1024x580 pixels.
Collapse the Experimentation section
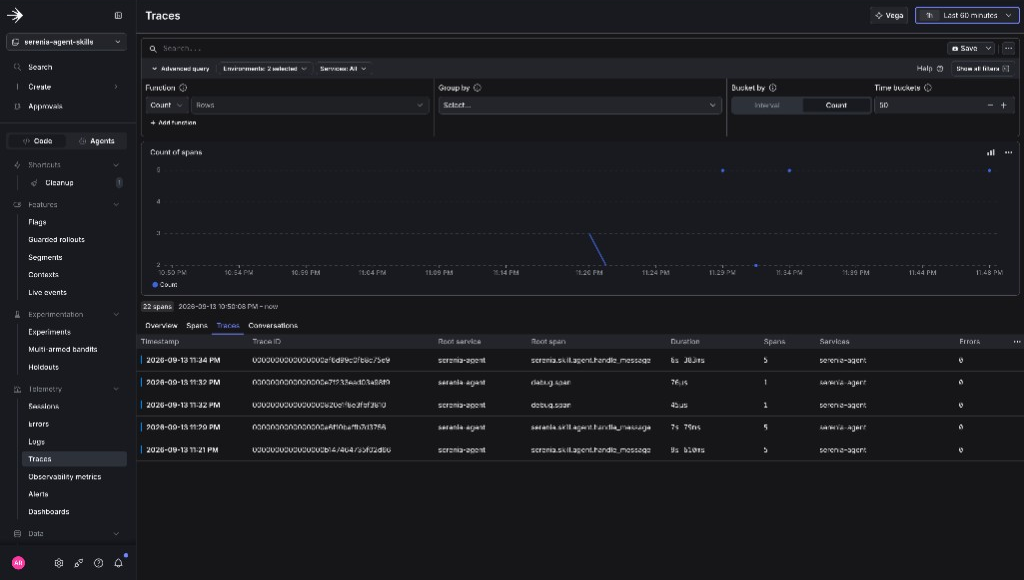click(x=116, y=314)
